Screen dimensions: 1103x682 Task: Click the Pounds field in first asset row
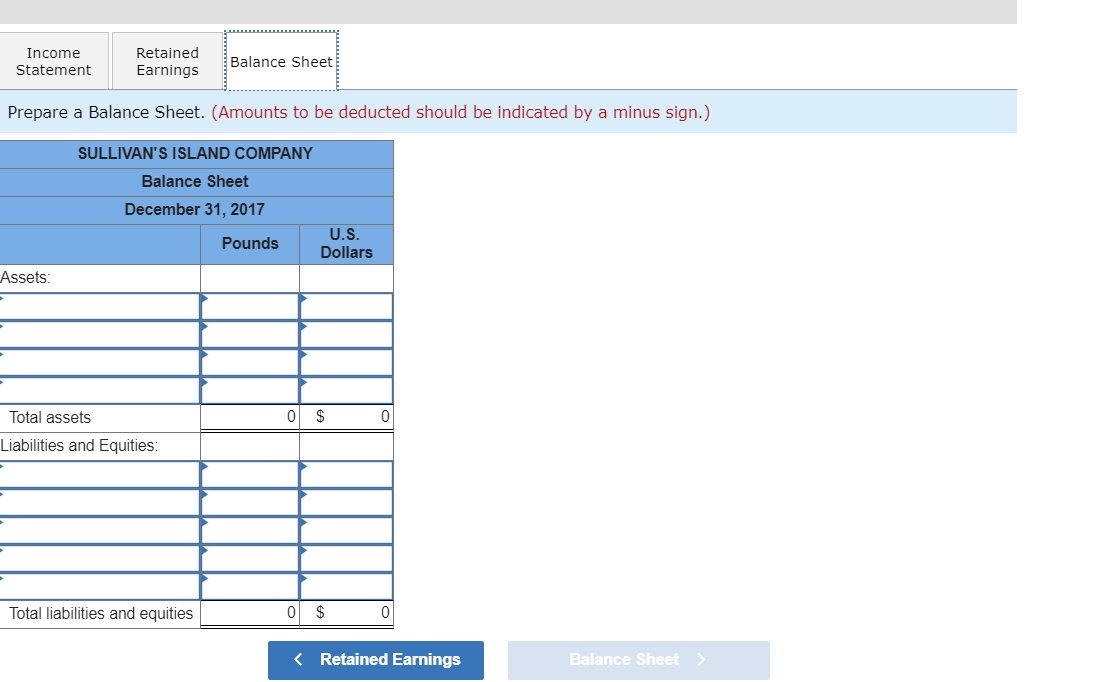pos(250,307)
